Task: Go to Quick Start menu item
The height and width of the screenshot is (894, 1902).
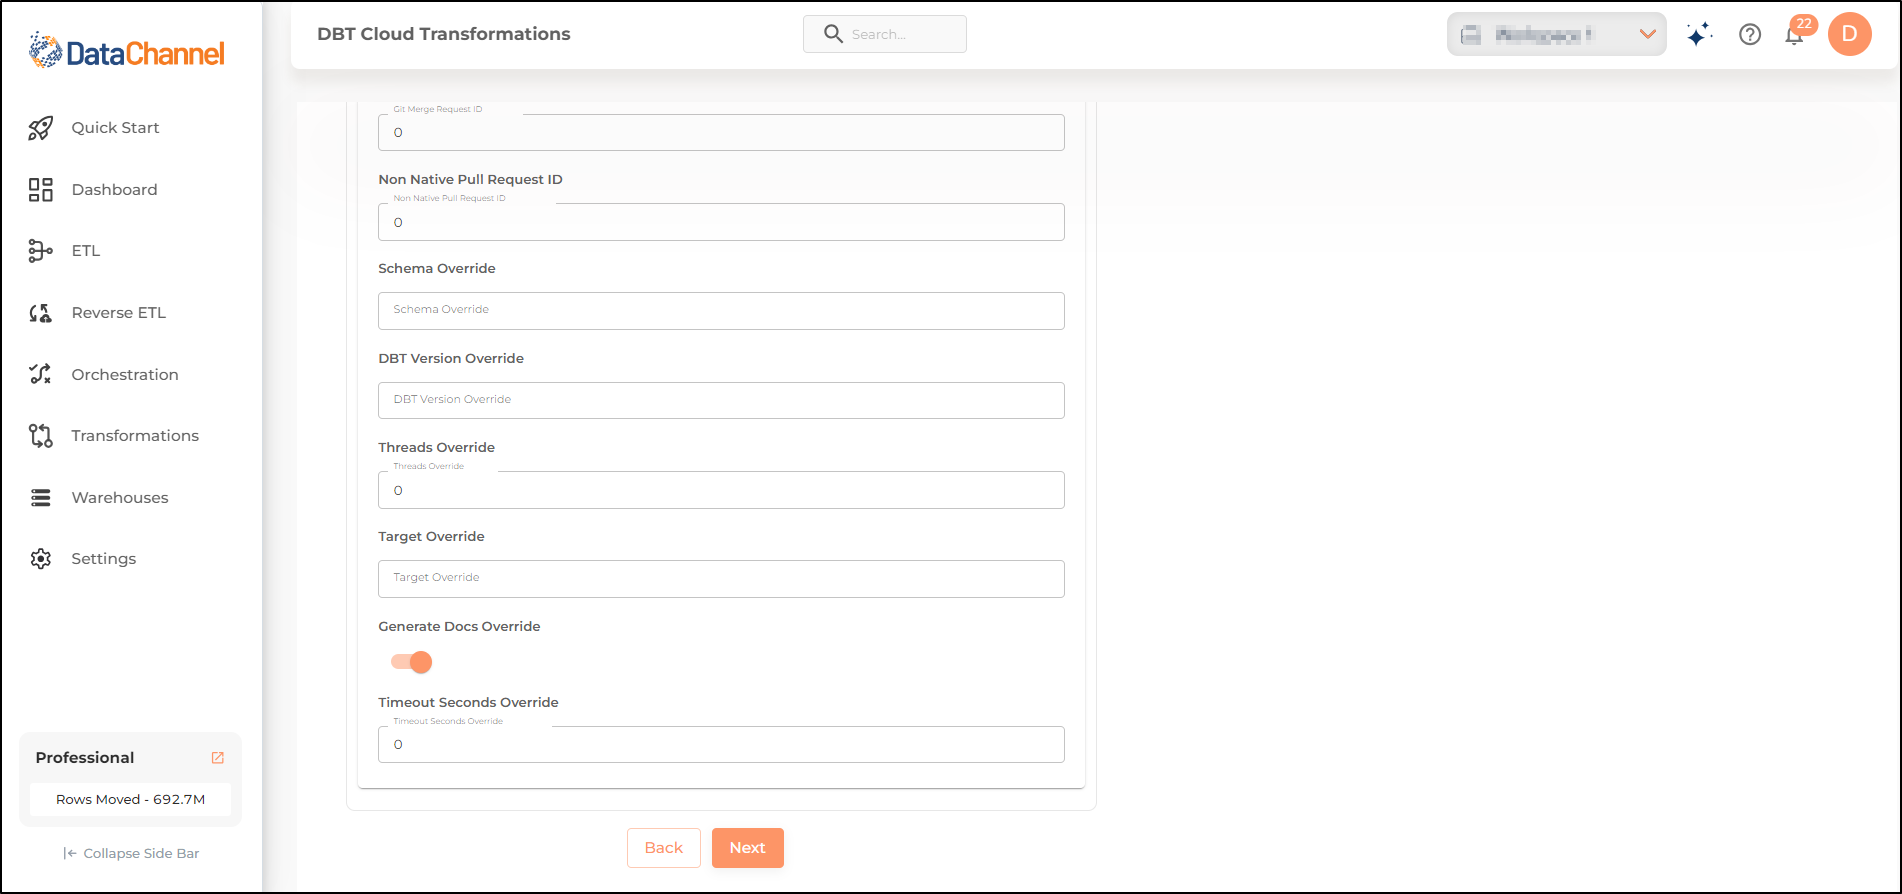Action: click(x=115, y=128)
